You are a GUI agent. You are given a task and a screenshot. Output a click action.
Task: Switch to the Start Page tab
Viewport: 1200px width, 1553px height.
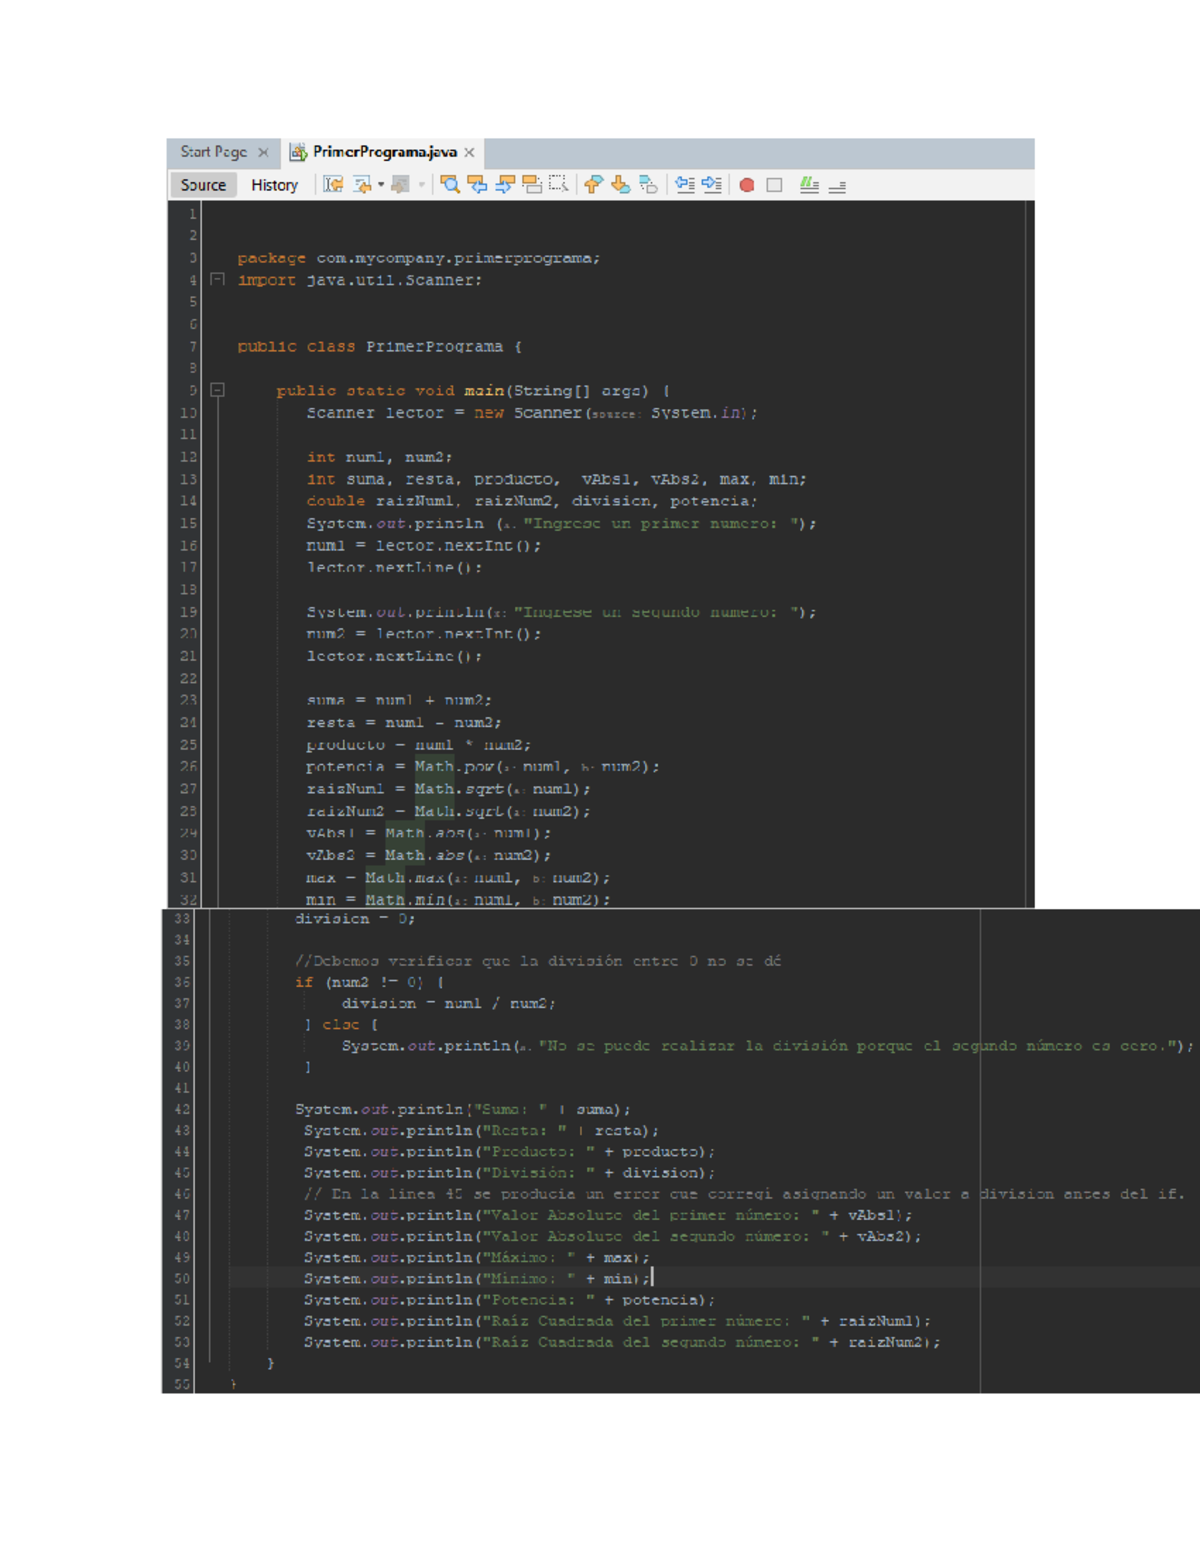tap(213, 152)
